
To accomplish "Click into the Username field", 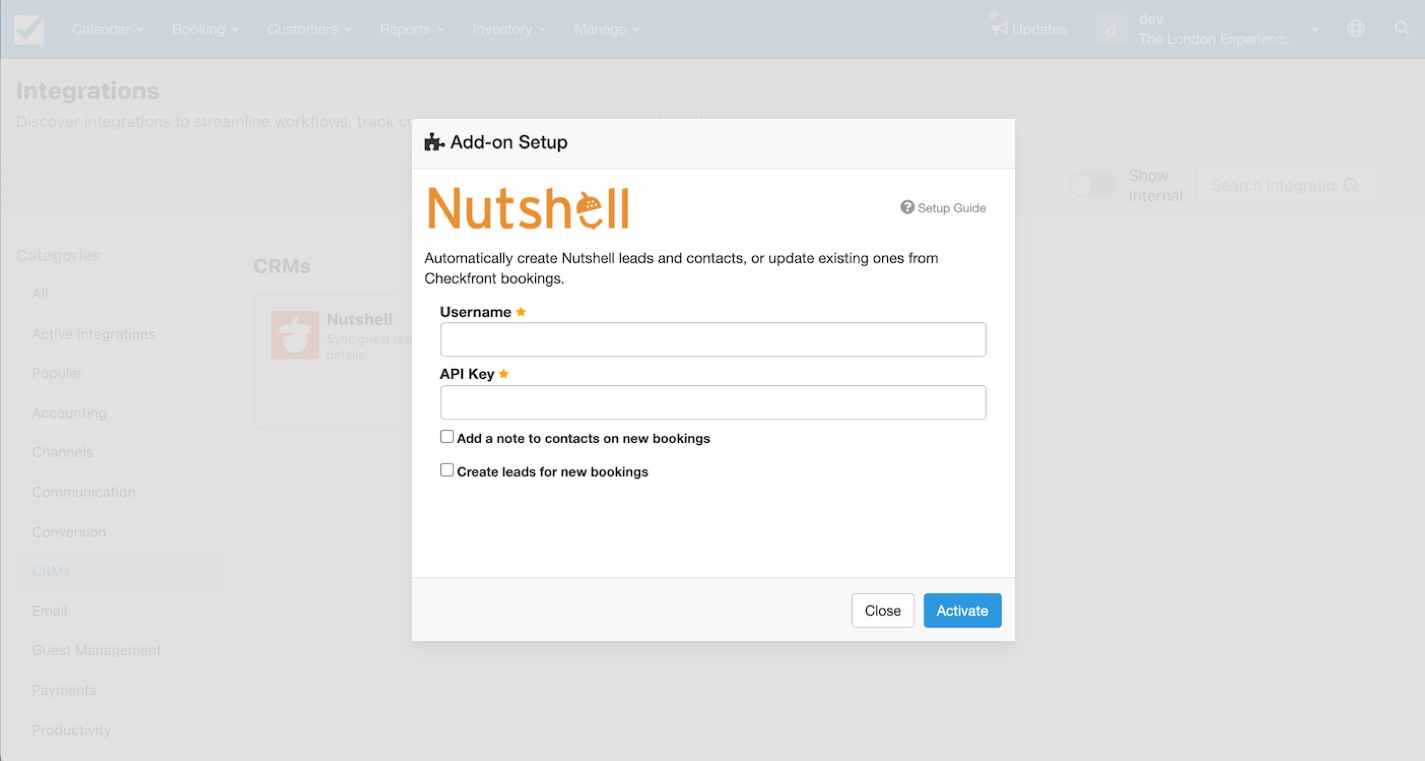I will pyautogui.click(x=713, y=339).
